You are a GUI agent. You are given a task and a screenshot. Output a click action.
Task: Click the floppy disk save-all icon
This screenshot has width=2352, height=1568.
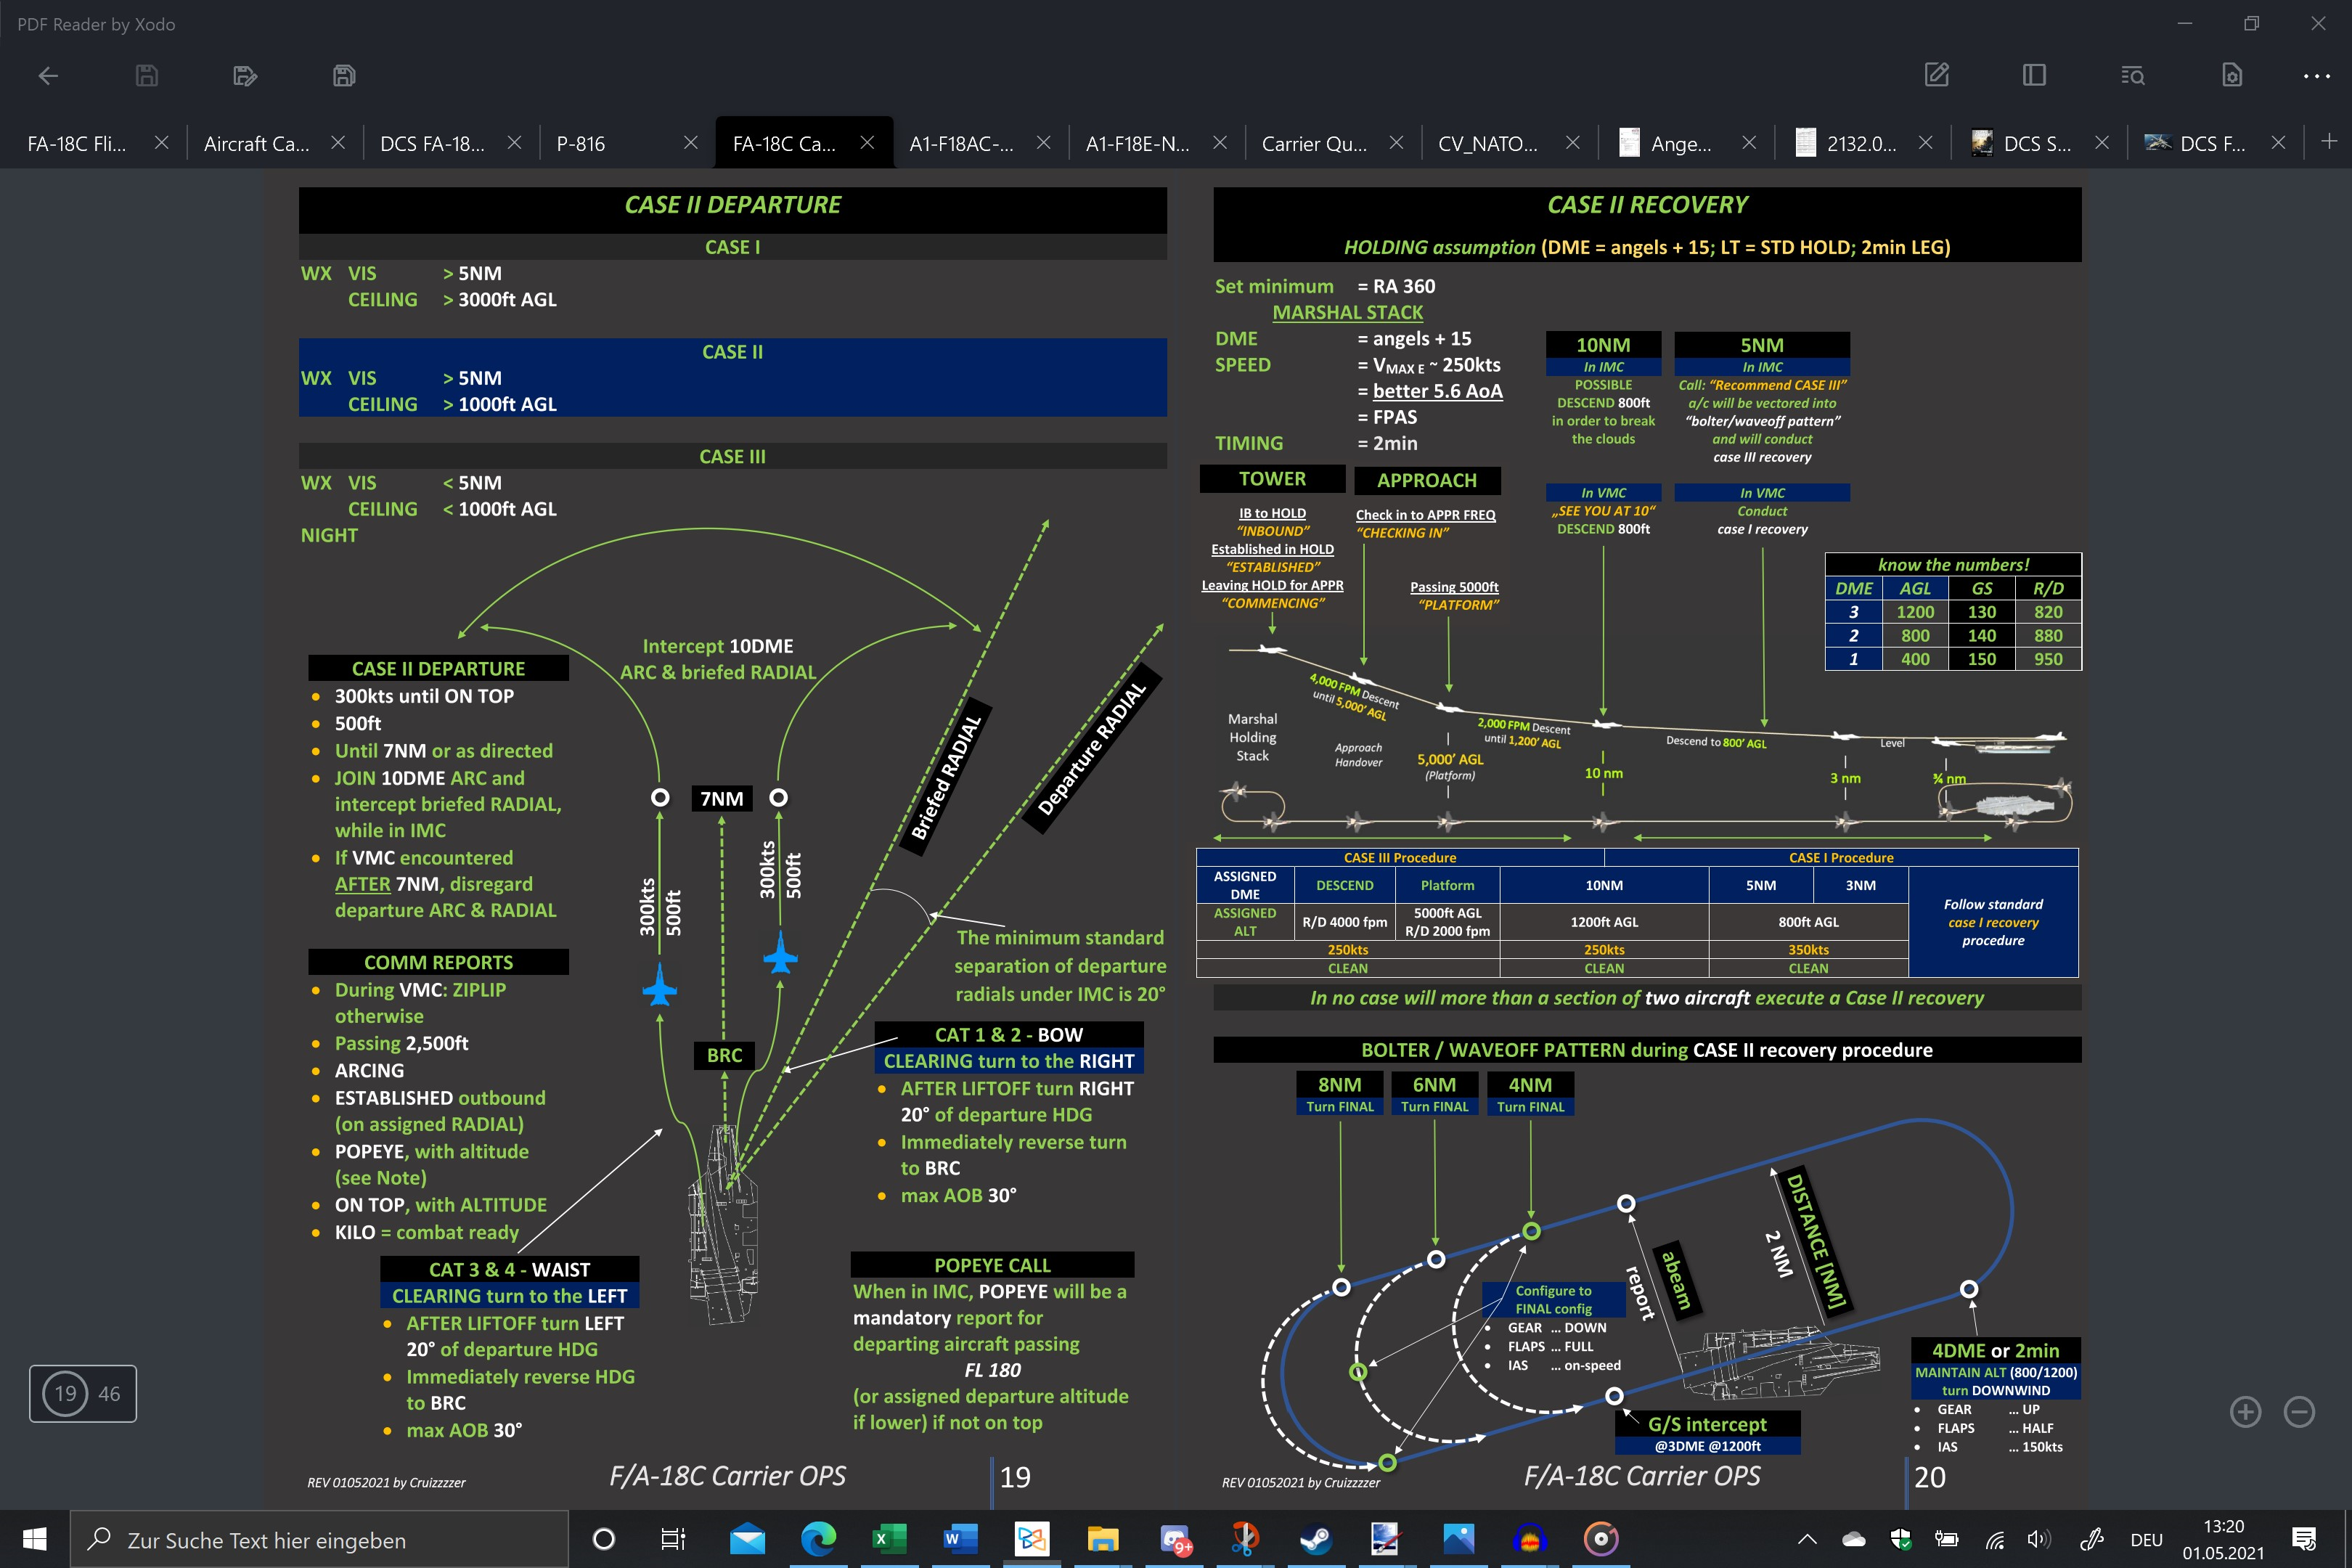click(343, 76)
